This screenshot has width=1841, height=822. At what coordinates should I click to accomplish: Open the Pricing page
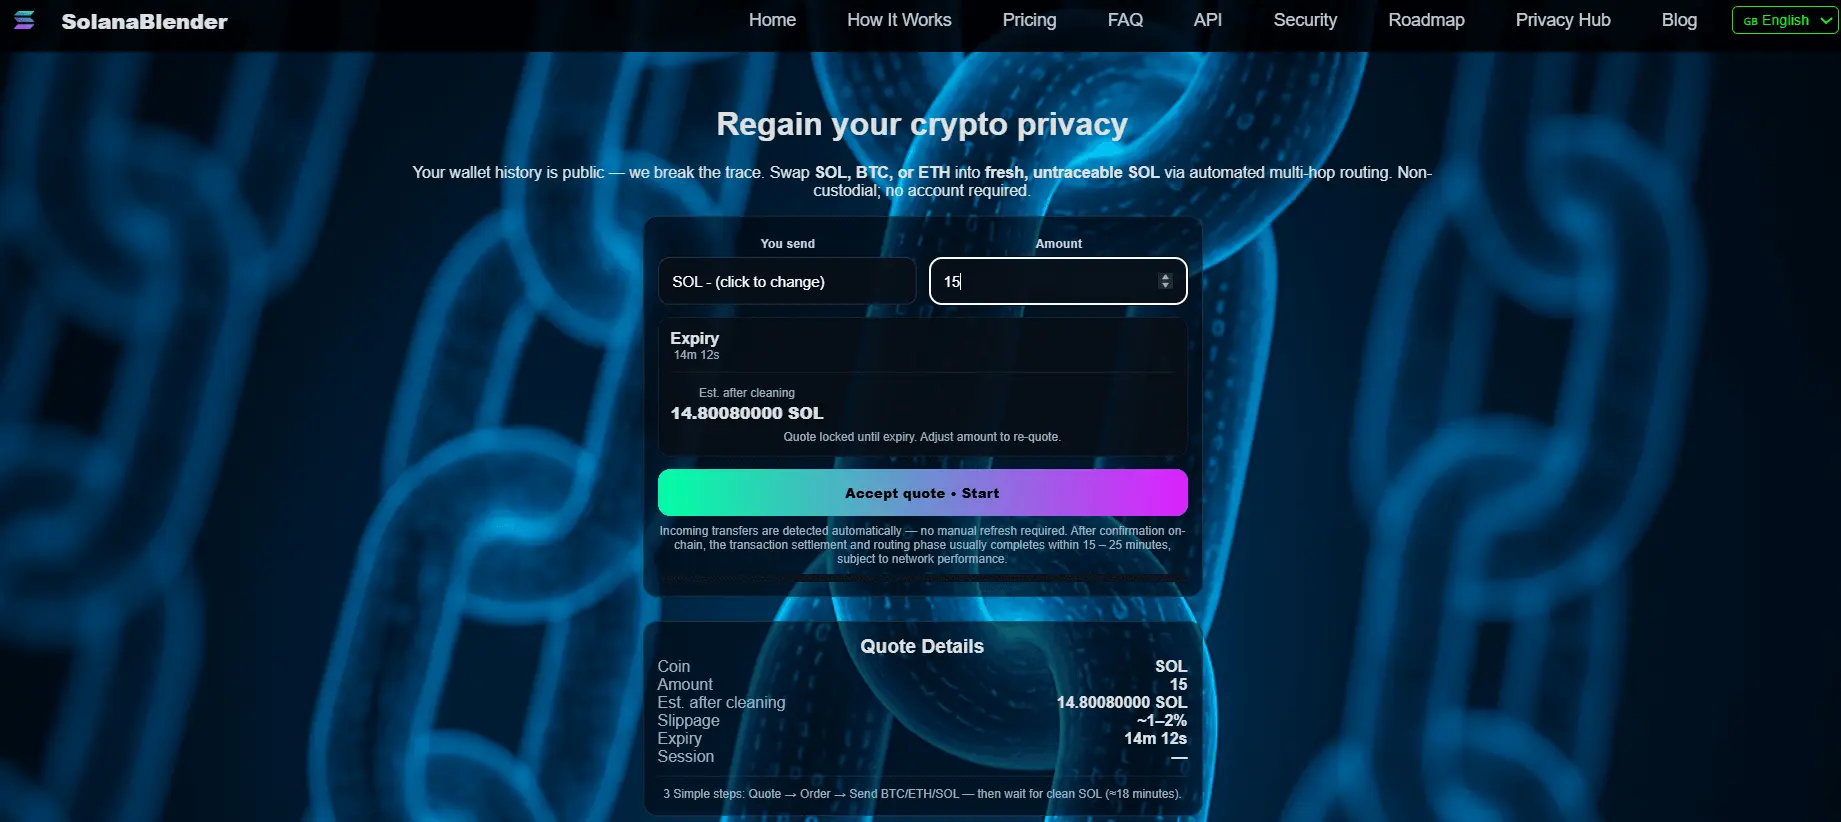1029,20
